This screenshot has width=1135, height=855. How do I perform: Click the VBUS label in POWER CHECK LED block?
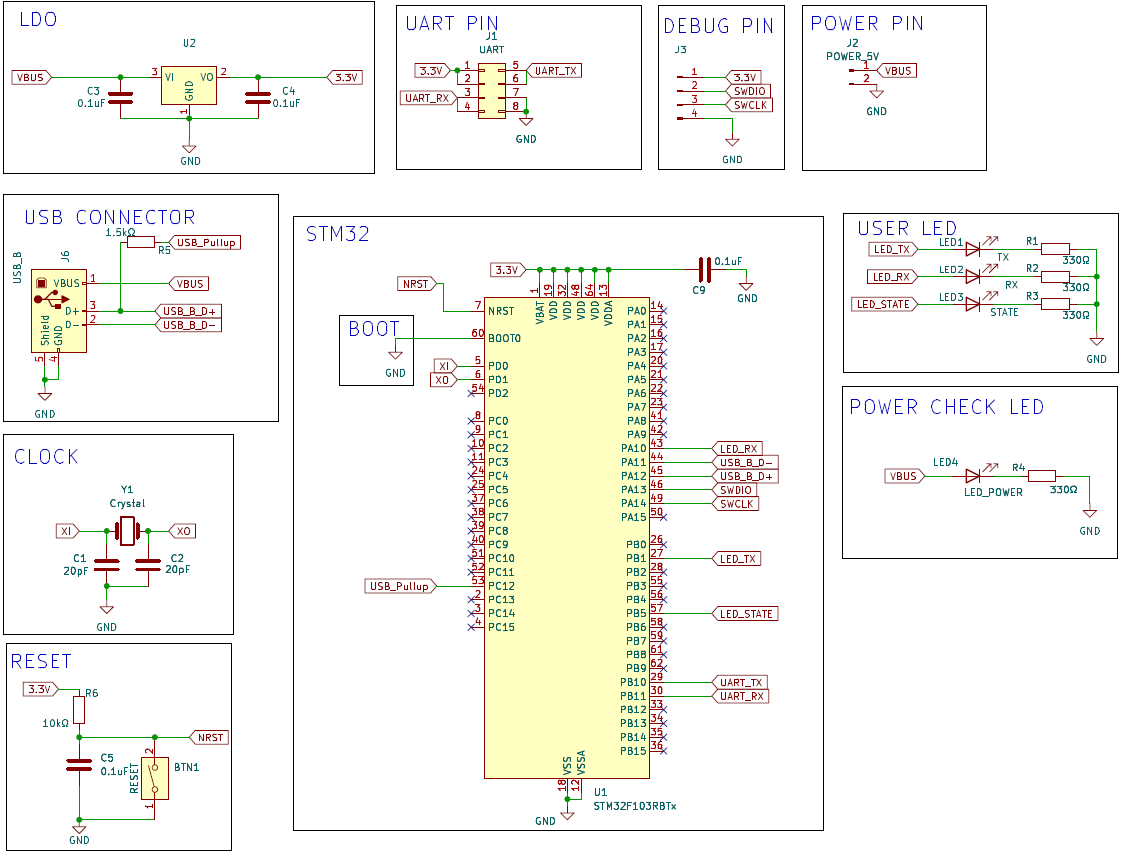(x=905, y=476)
